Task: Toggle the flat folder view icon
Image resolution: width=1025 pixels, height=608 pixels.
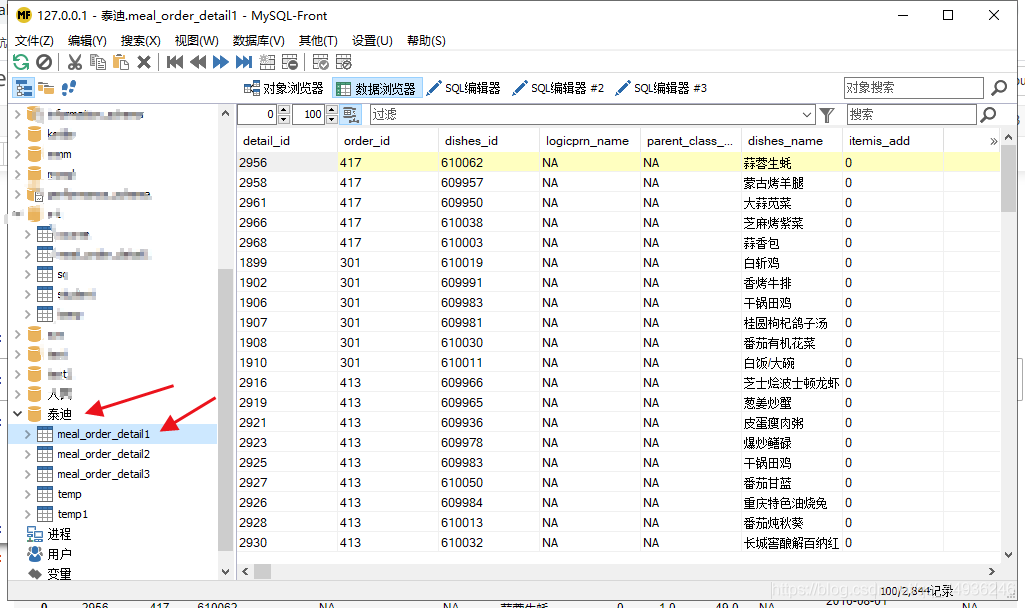Action: click(x=44, y=88)
